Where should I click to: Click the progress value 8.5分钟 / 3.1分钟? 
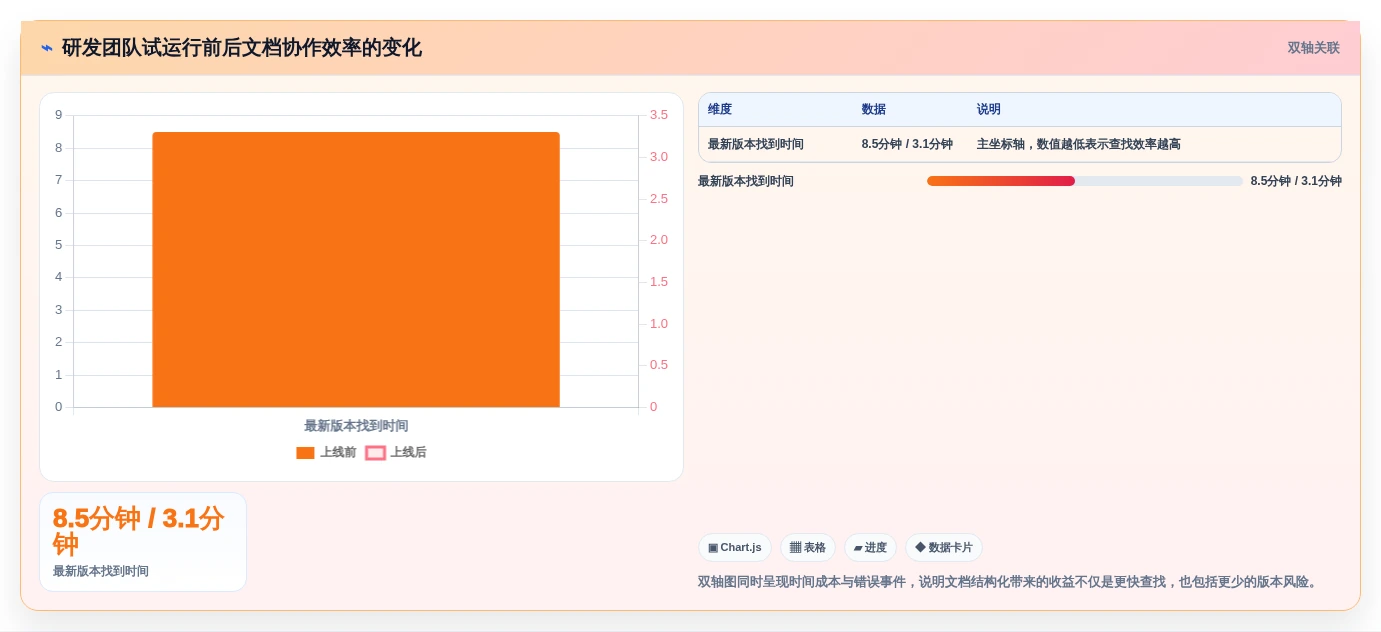(1296, 181)
